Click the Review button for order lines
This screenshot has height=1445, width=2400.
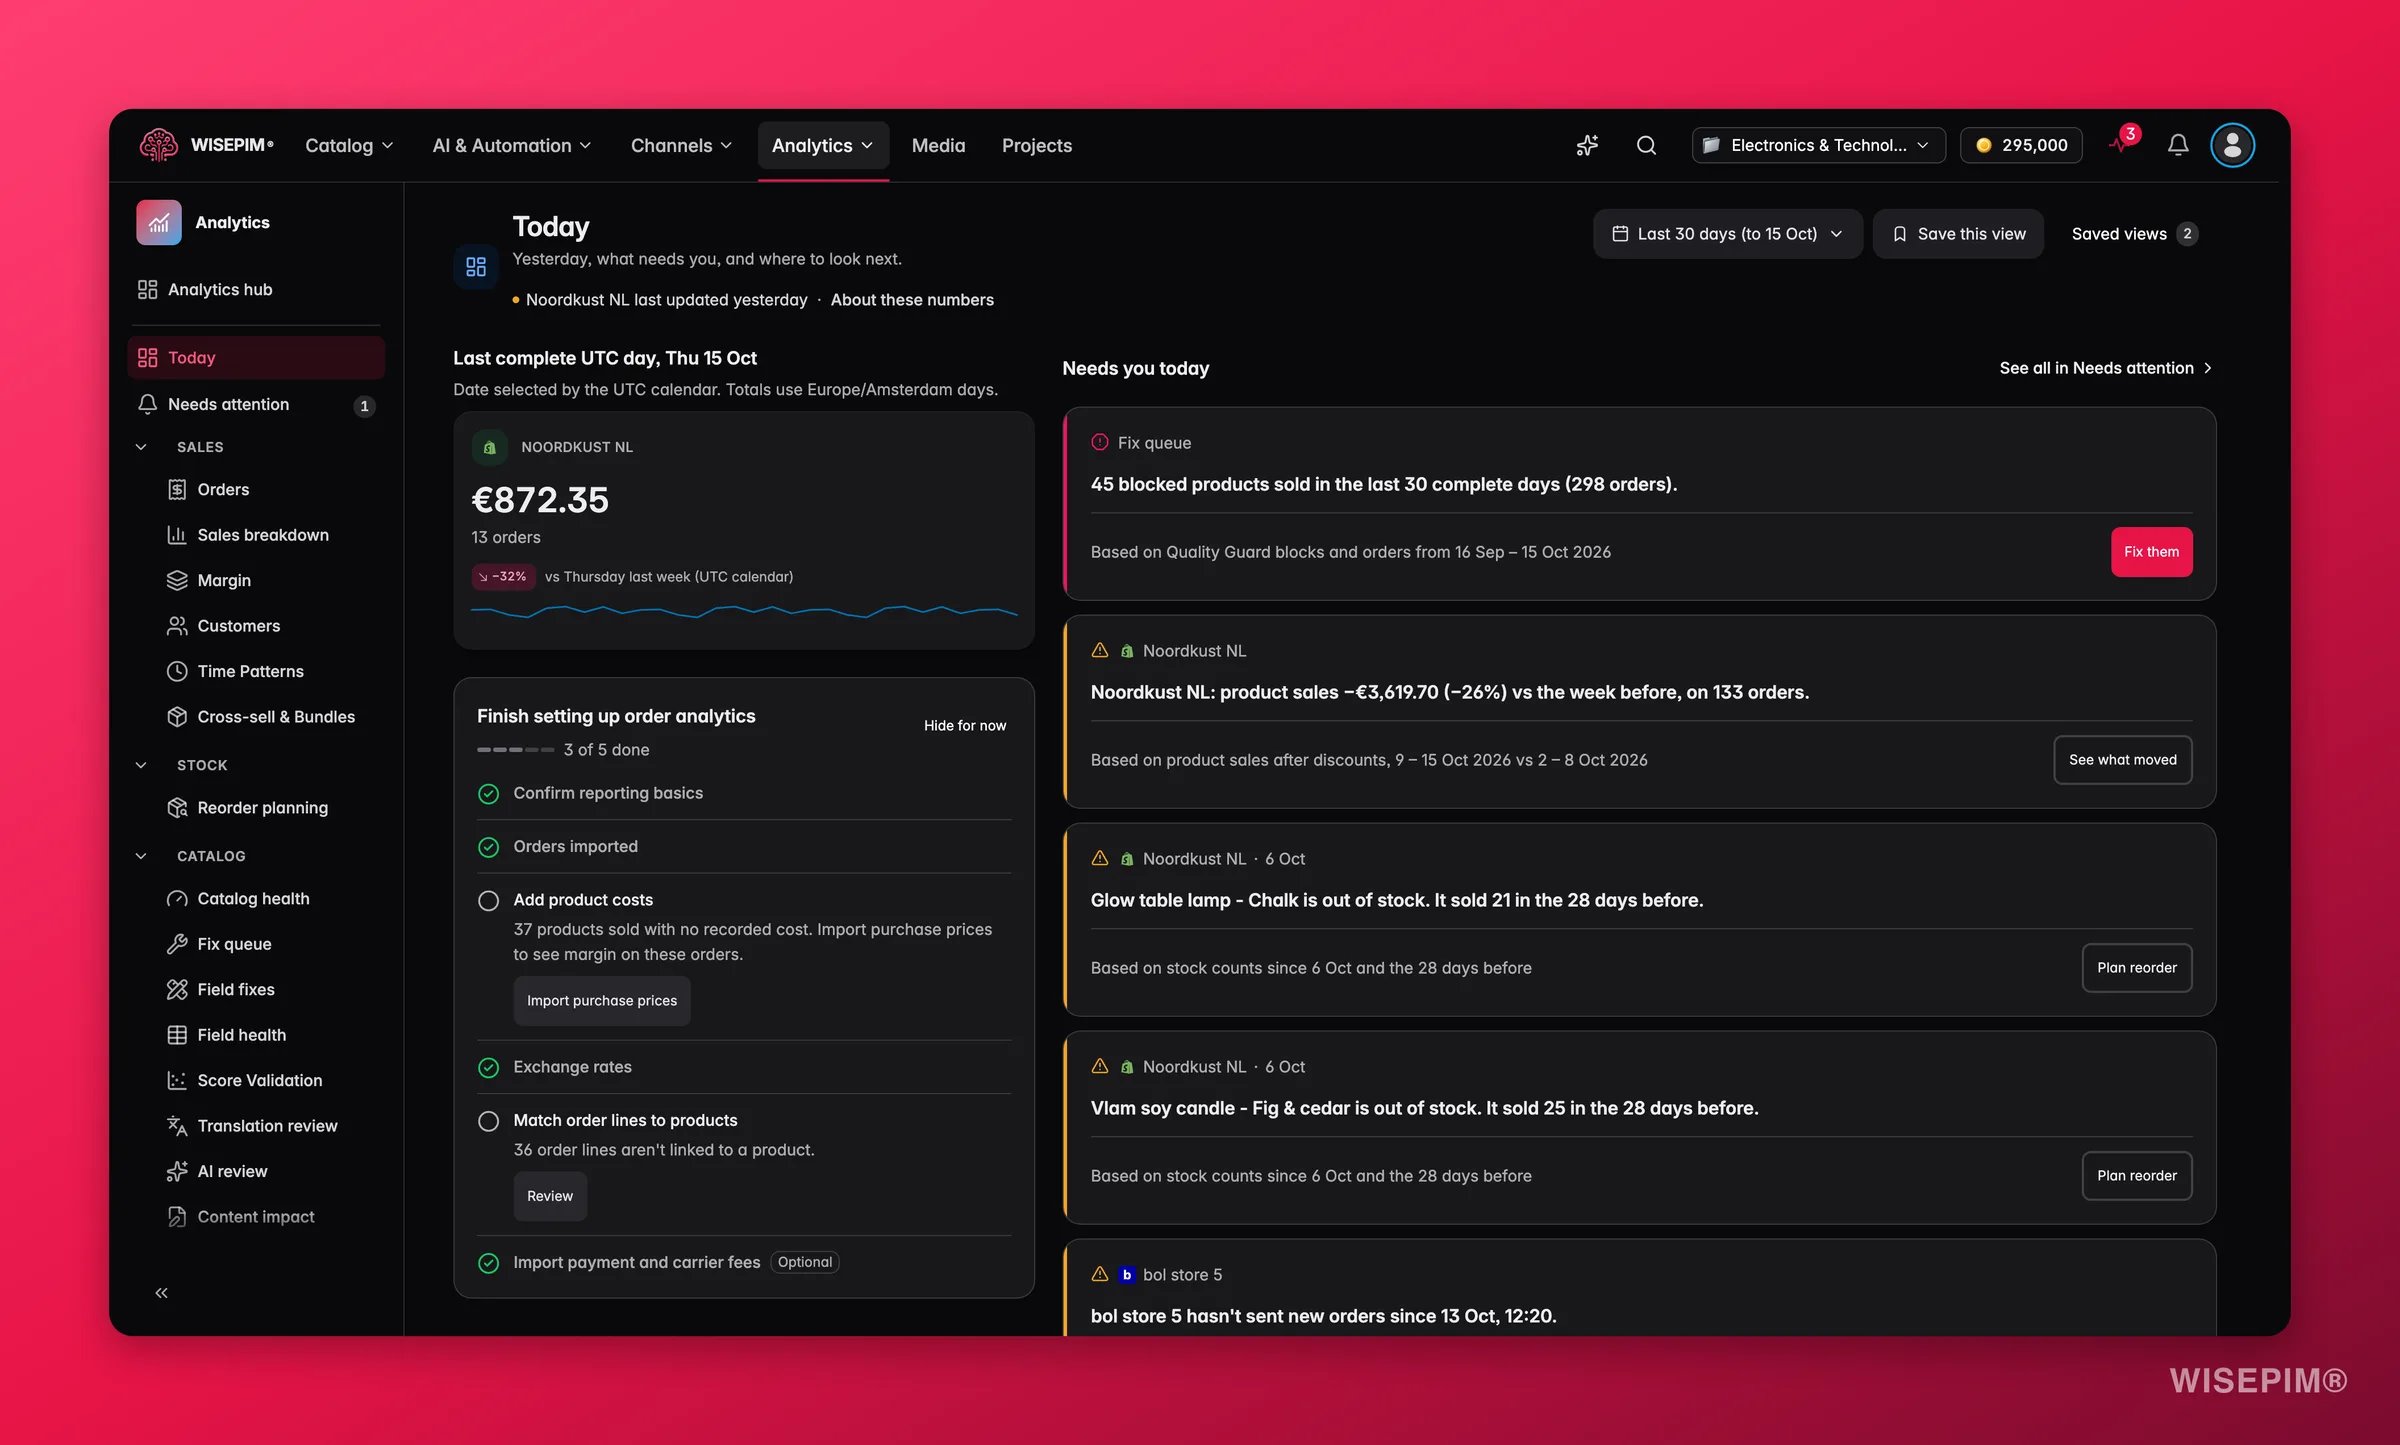550,1196
